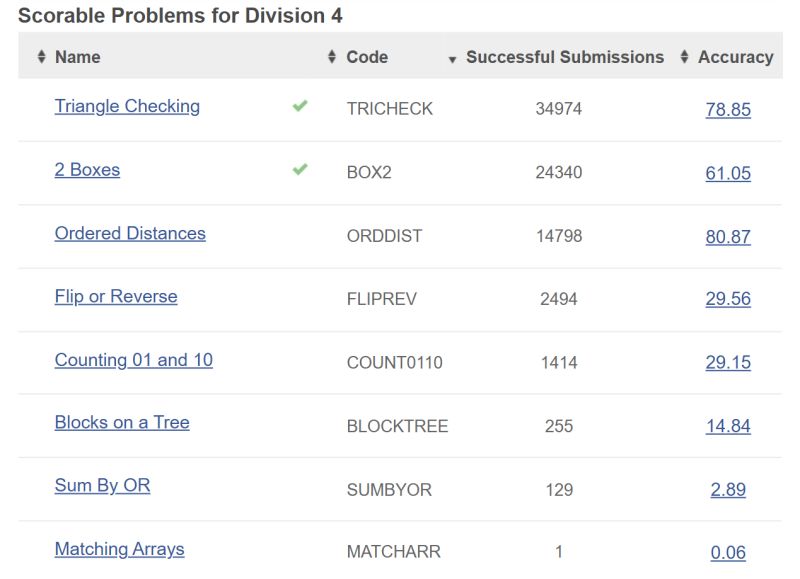Sort by Successful Submissions arrow
Screen dimensions: 800x579
[453, 59]
